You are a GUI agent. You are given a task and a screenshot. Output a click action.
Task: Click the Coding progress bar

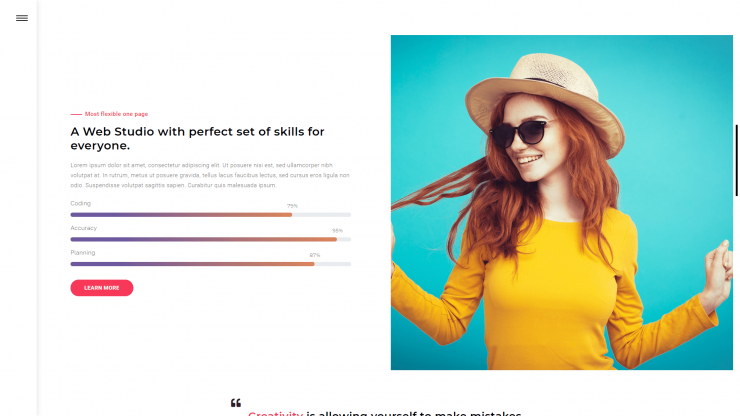coord(210,215)
